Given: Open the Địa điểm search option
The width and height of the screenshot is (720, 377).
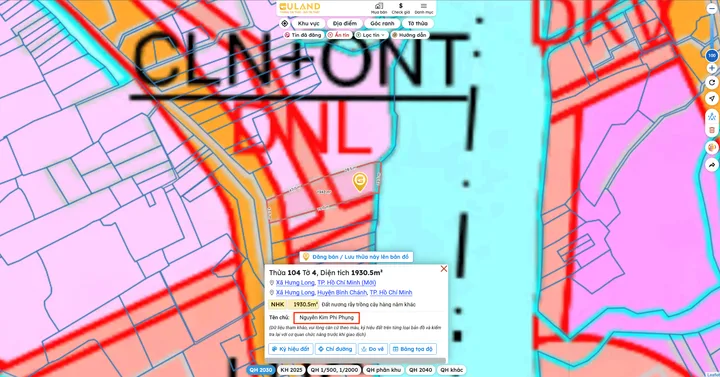Looking at the screenshot, I should click(x=345, y=23).
